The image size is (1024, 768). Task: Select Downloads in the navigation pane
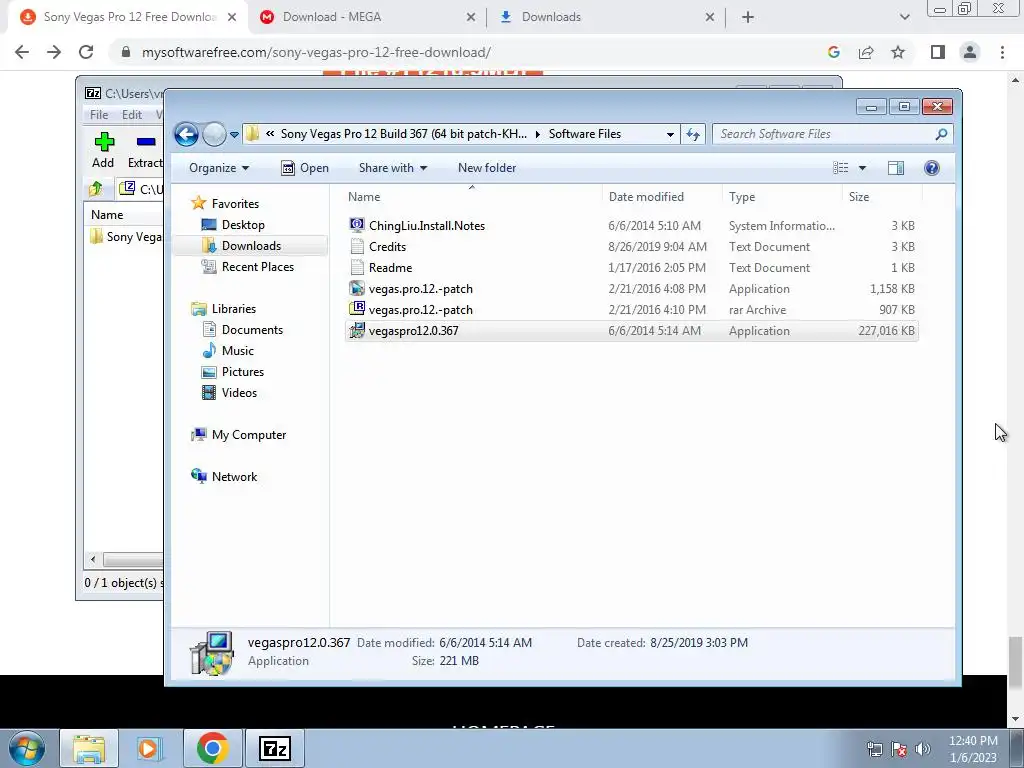[x=251, y=246]
